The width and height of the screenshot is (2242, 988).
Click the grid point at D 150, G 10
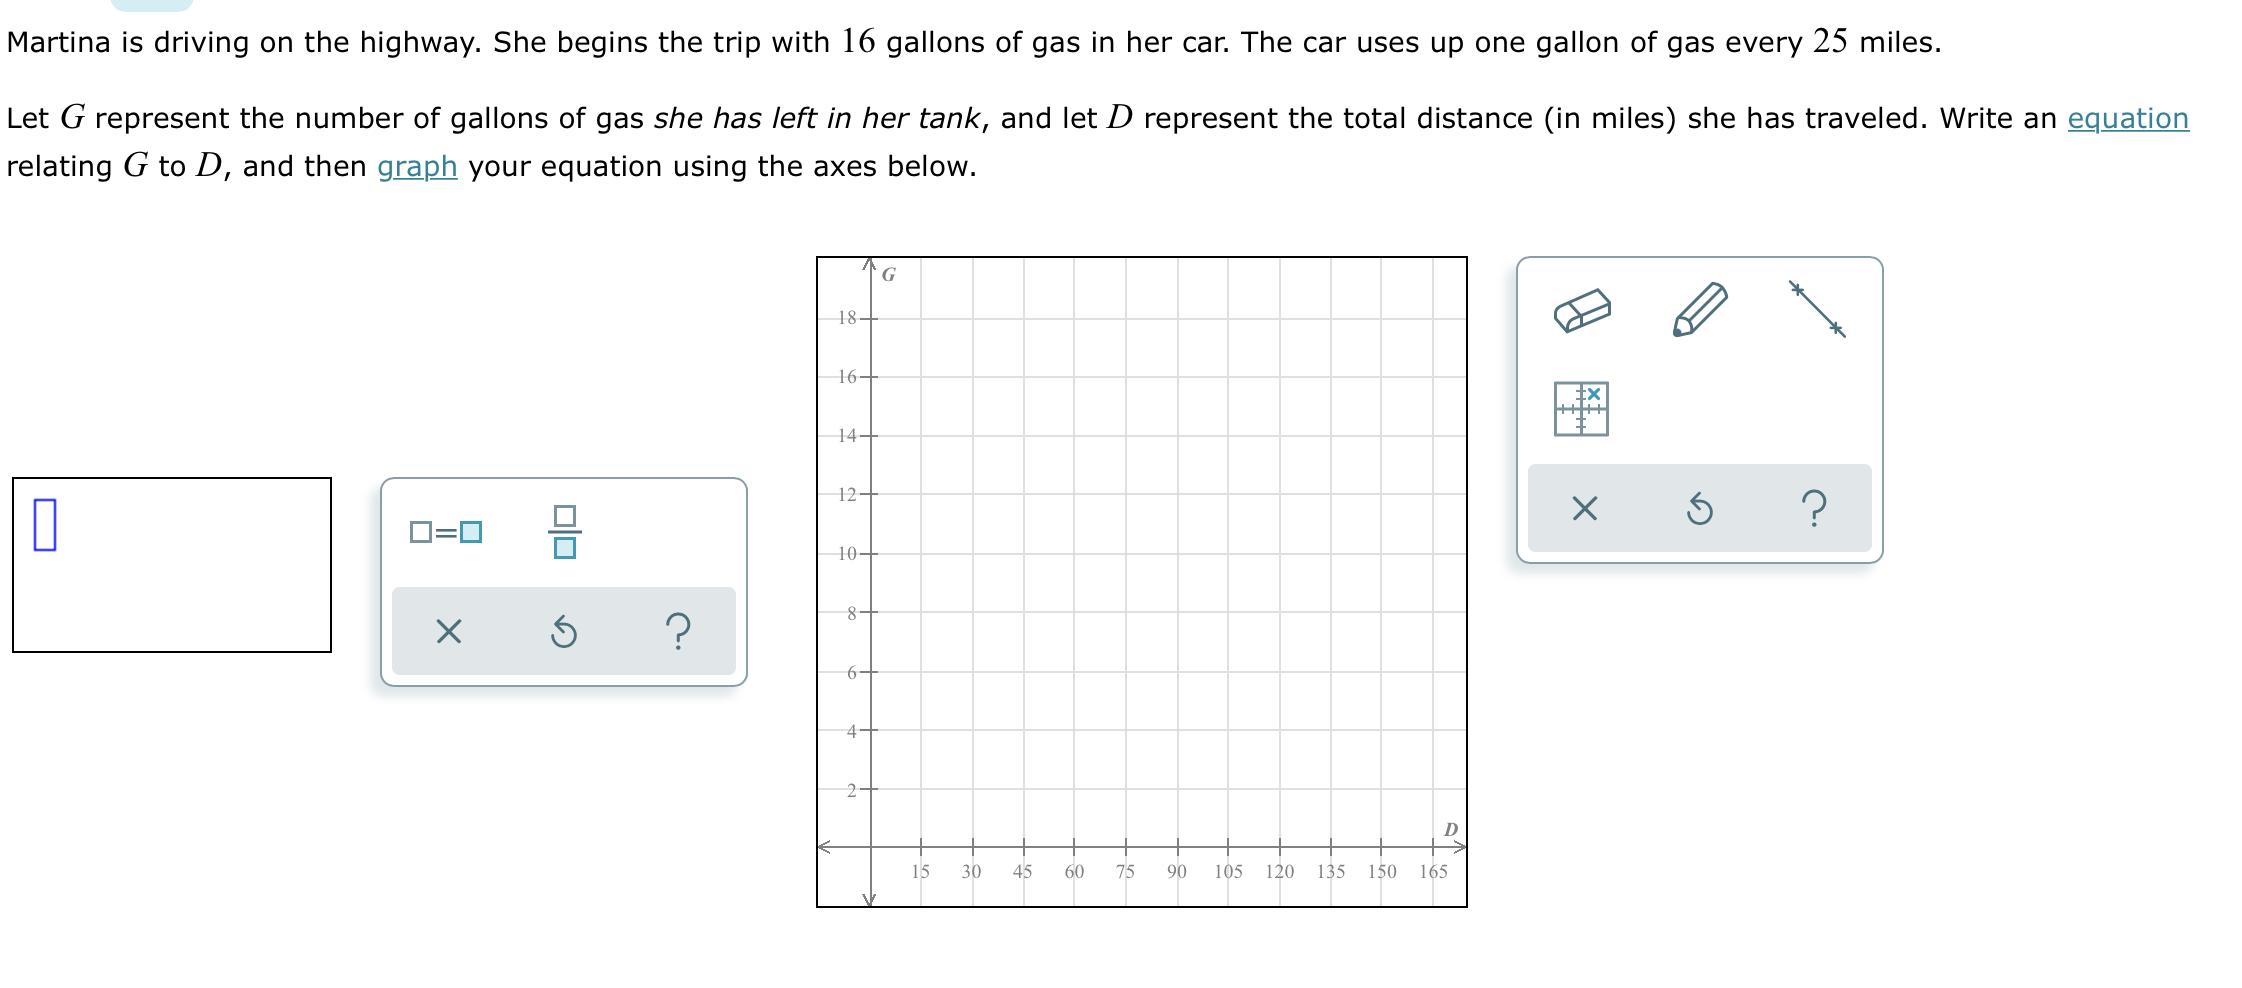tap(1381, 553)
